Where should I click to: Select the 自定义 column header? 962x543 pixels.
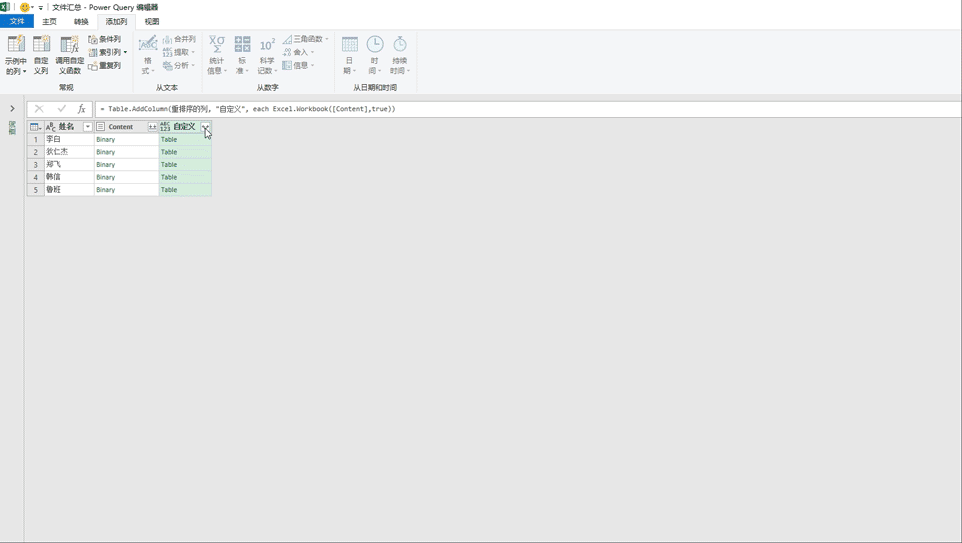coord(185,127)
